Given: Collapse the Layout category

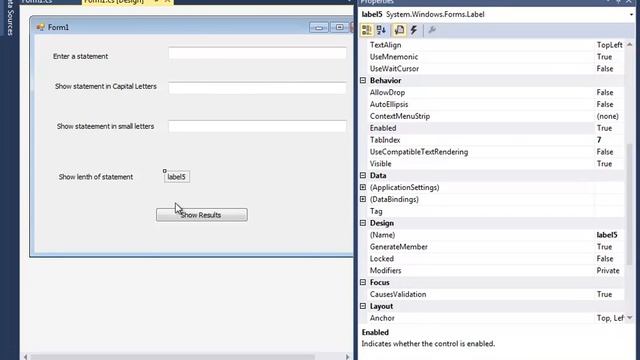Looking at the screenshot, I should (x=363, y=306).
